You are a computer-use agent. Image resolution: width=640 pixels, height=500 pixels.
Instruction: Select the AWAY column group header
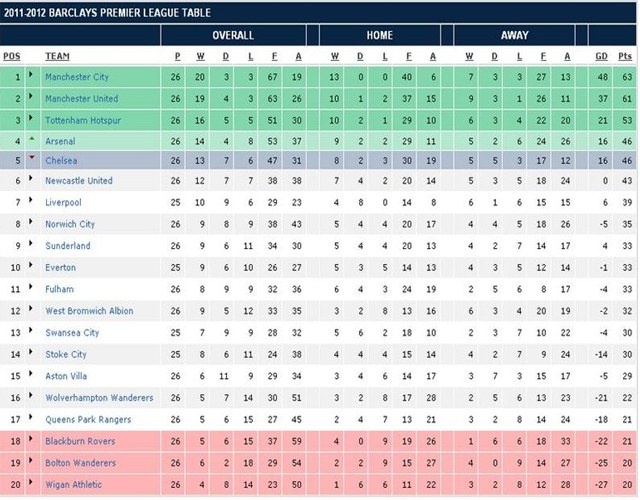515,34
